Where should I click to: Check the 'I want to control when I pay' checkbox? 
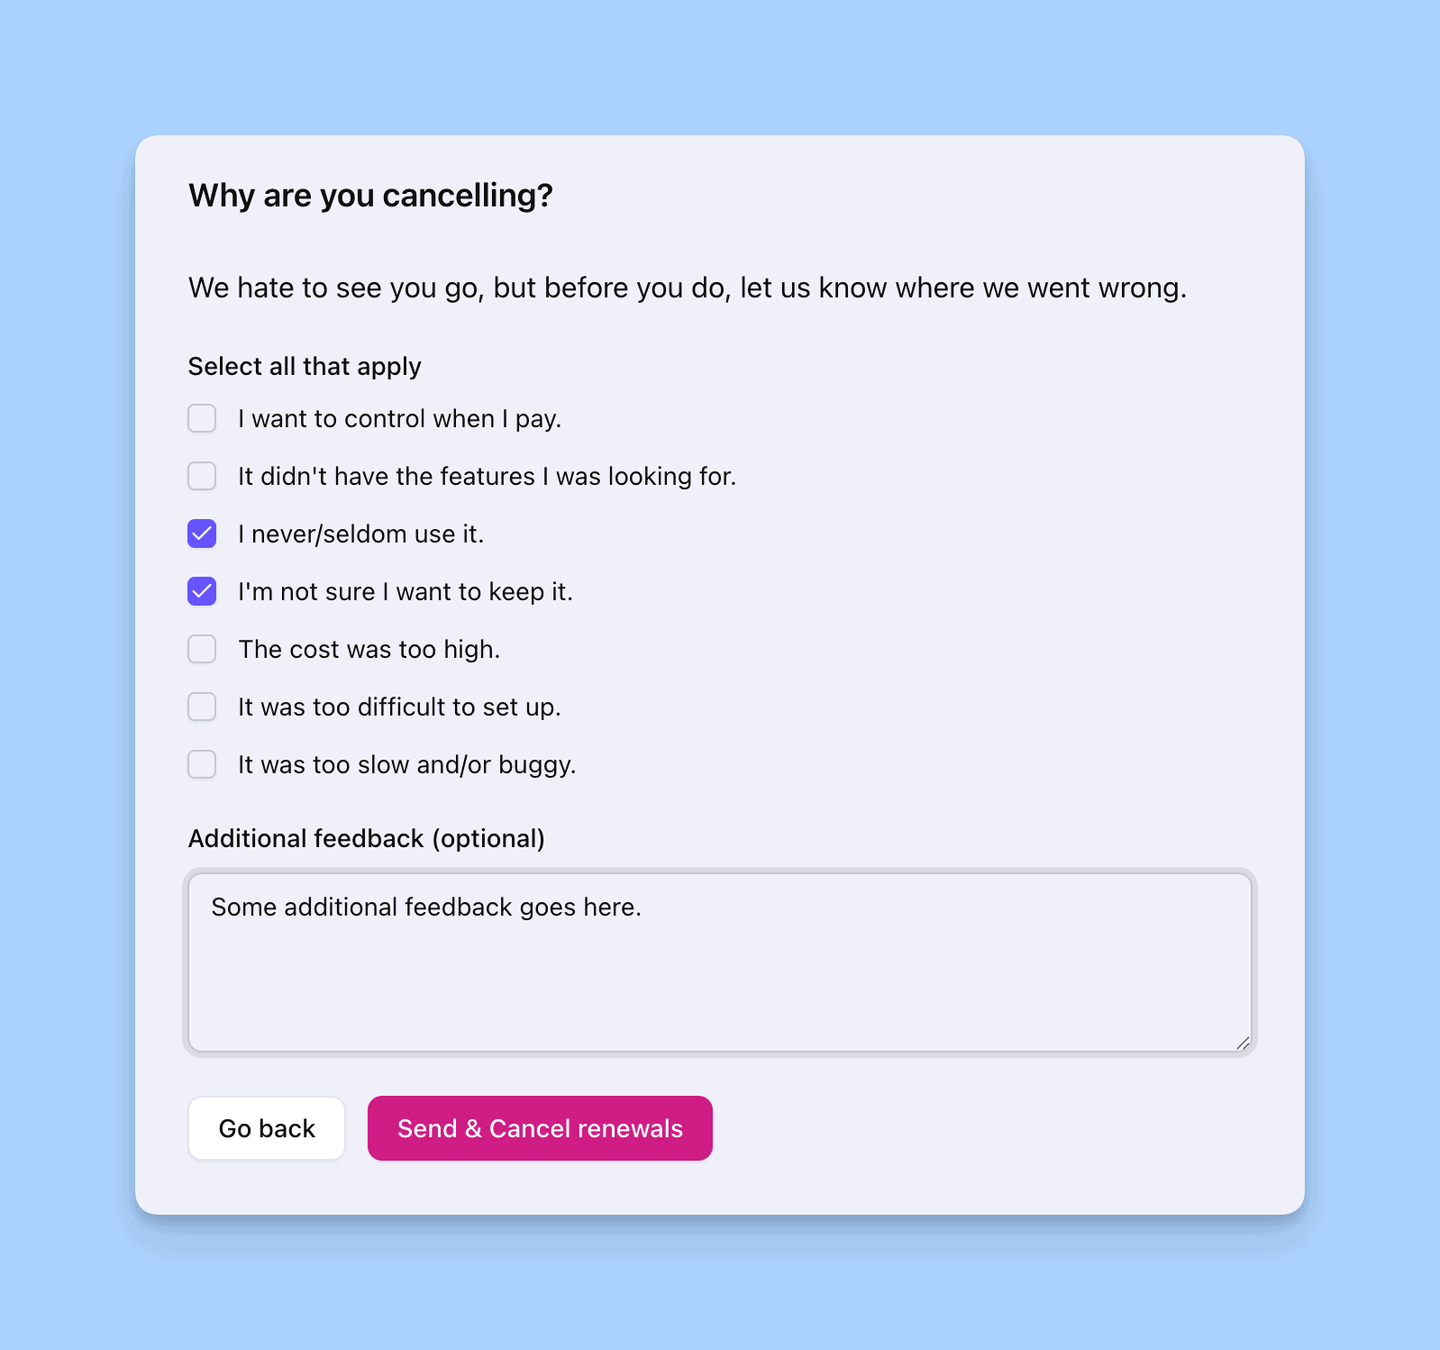pos(202,418)
